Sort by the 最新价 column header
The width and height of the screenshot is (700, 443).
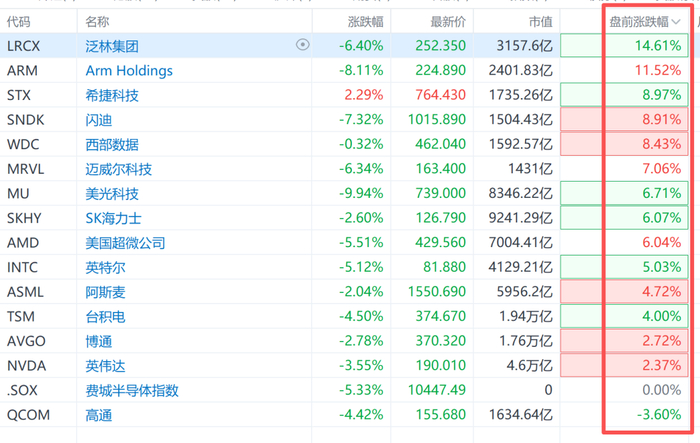(448, 22)
